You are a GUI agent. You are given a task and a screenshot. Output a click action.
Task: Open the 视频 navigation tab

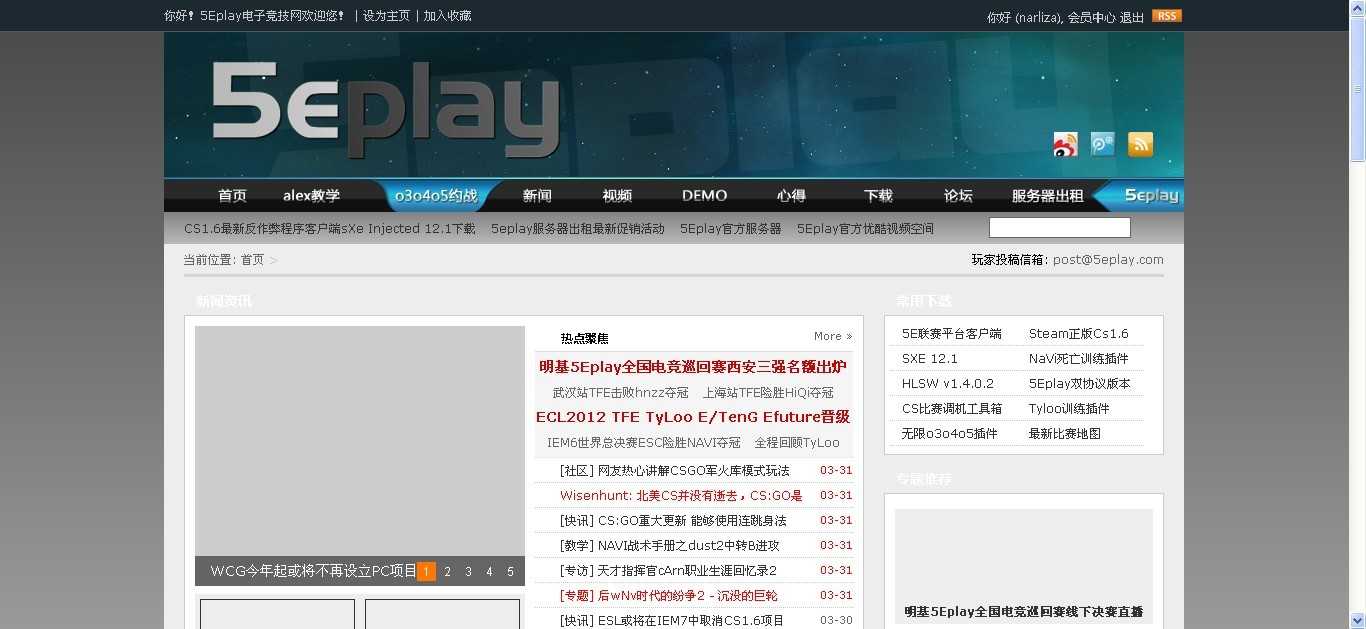617,196
